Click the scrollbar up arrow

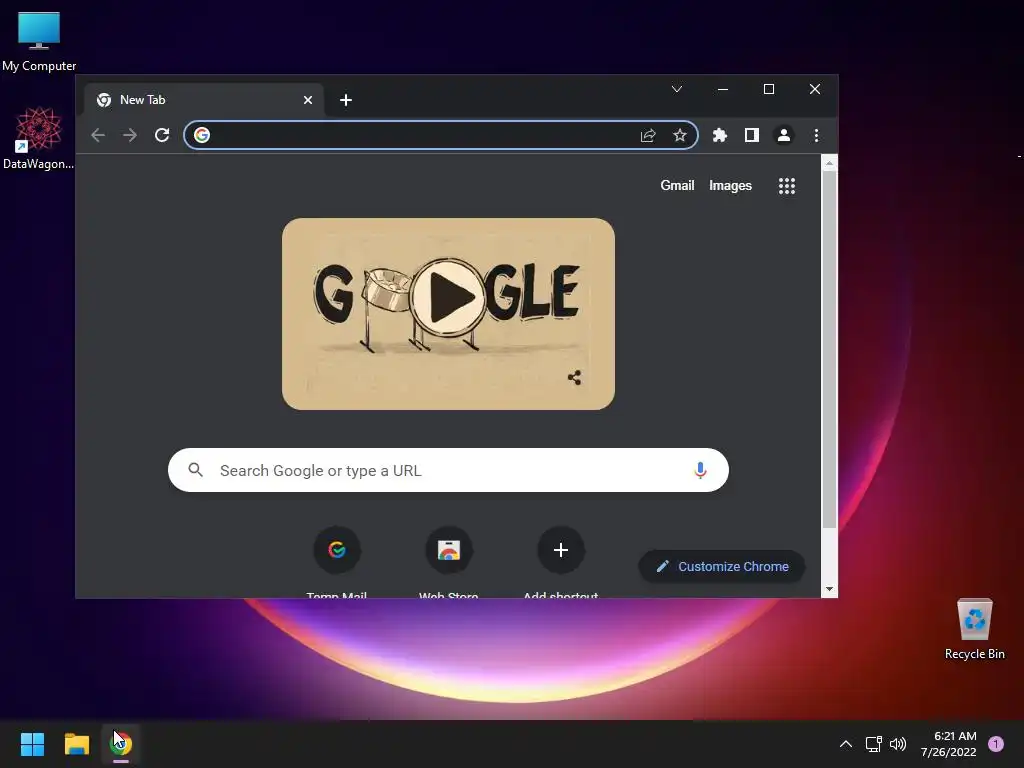[829, 163]
